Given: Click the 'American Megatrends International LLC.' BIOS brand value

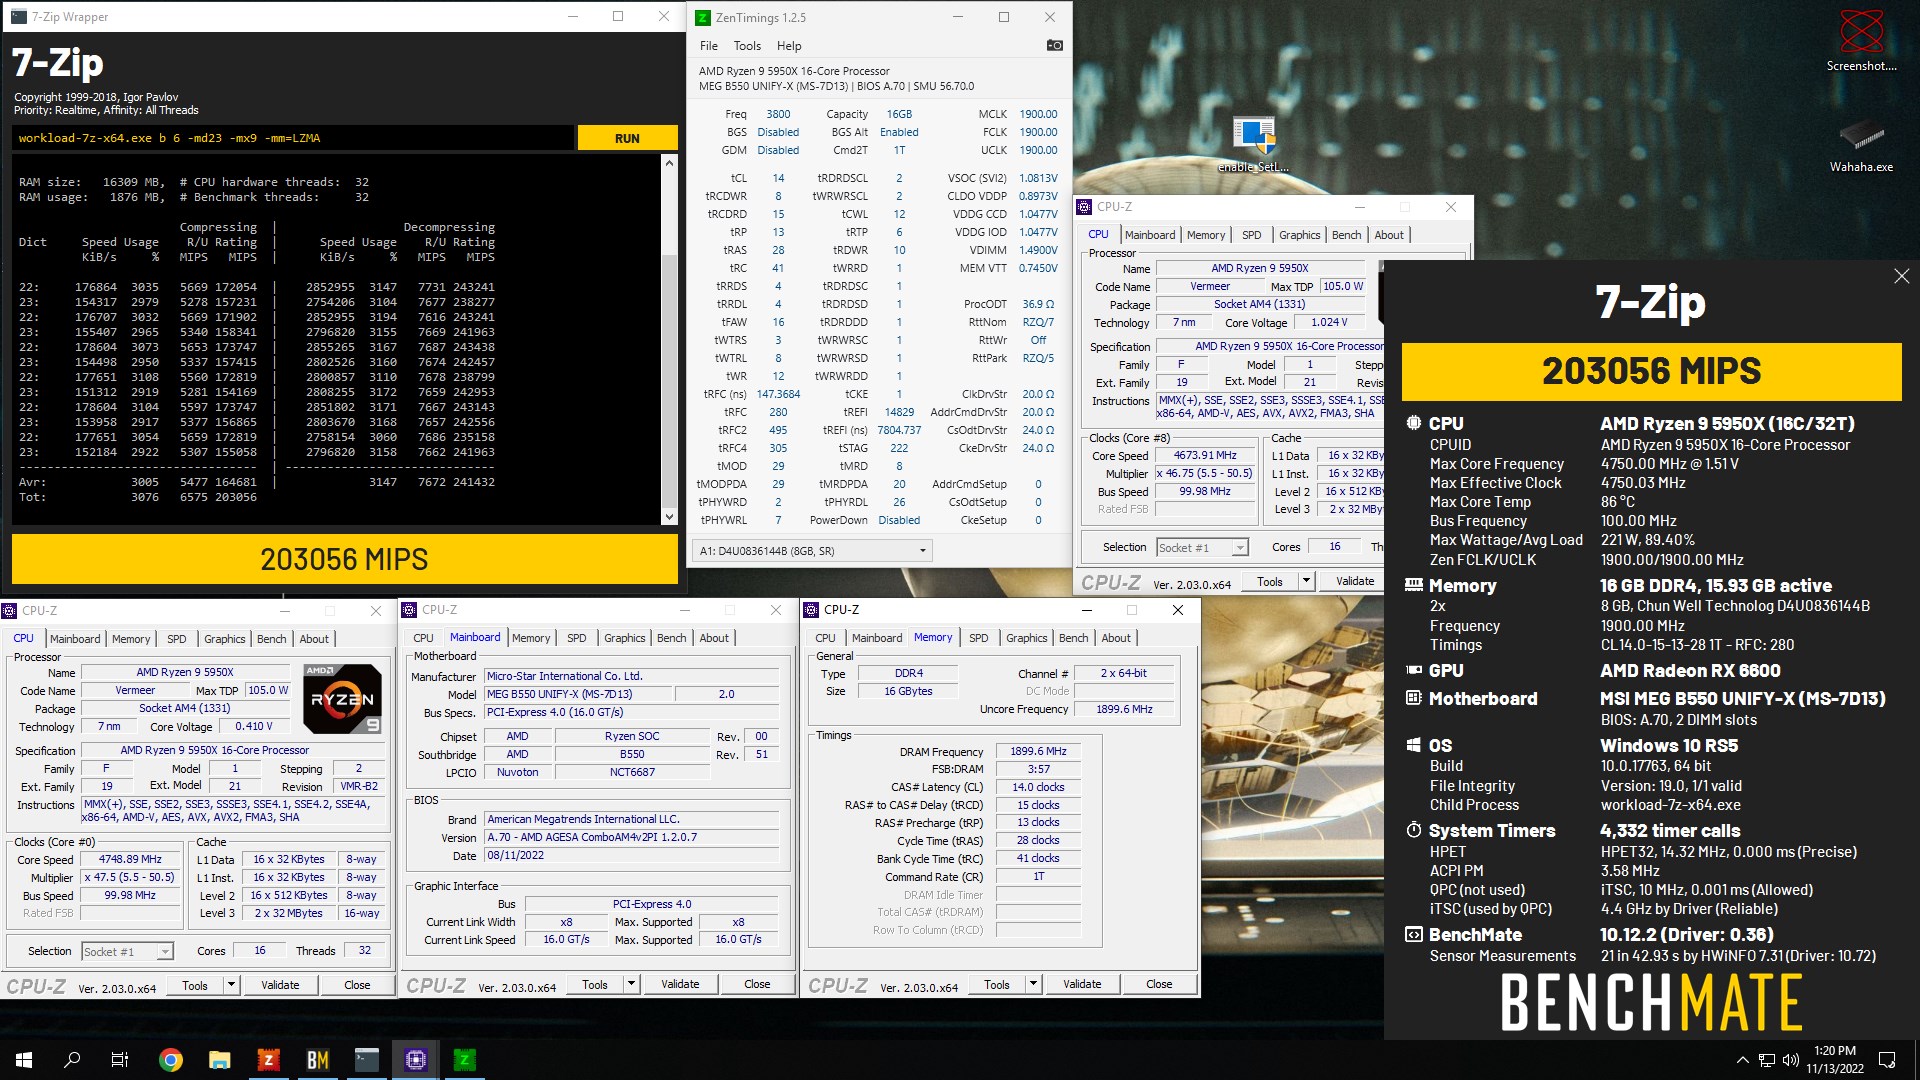Looking at the screenshot, I should pos(632,819).
